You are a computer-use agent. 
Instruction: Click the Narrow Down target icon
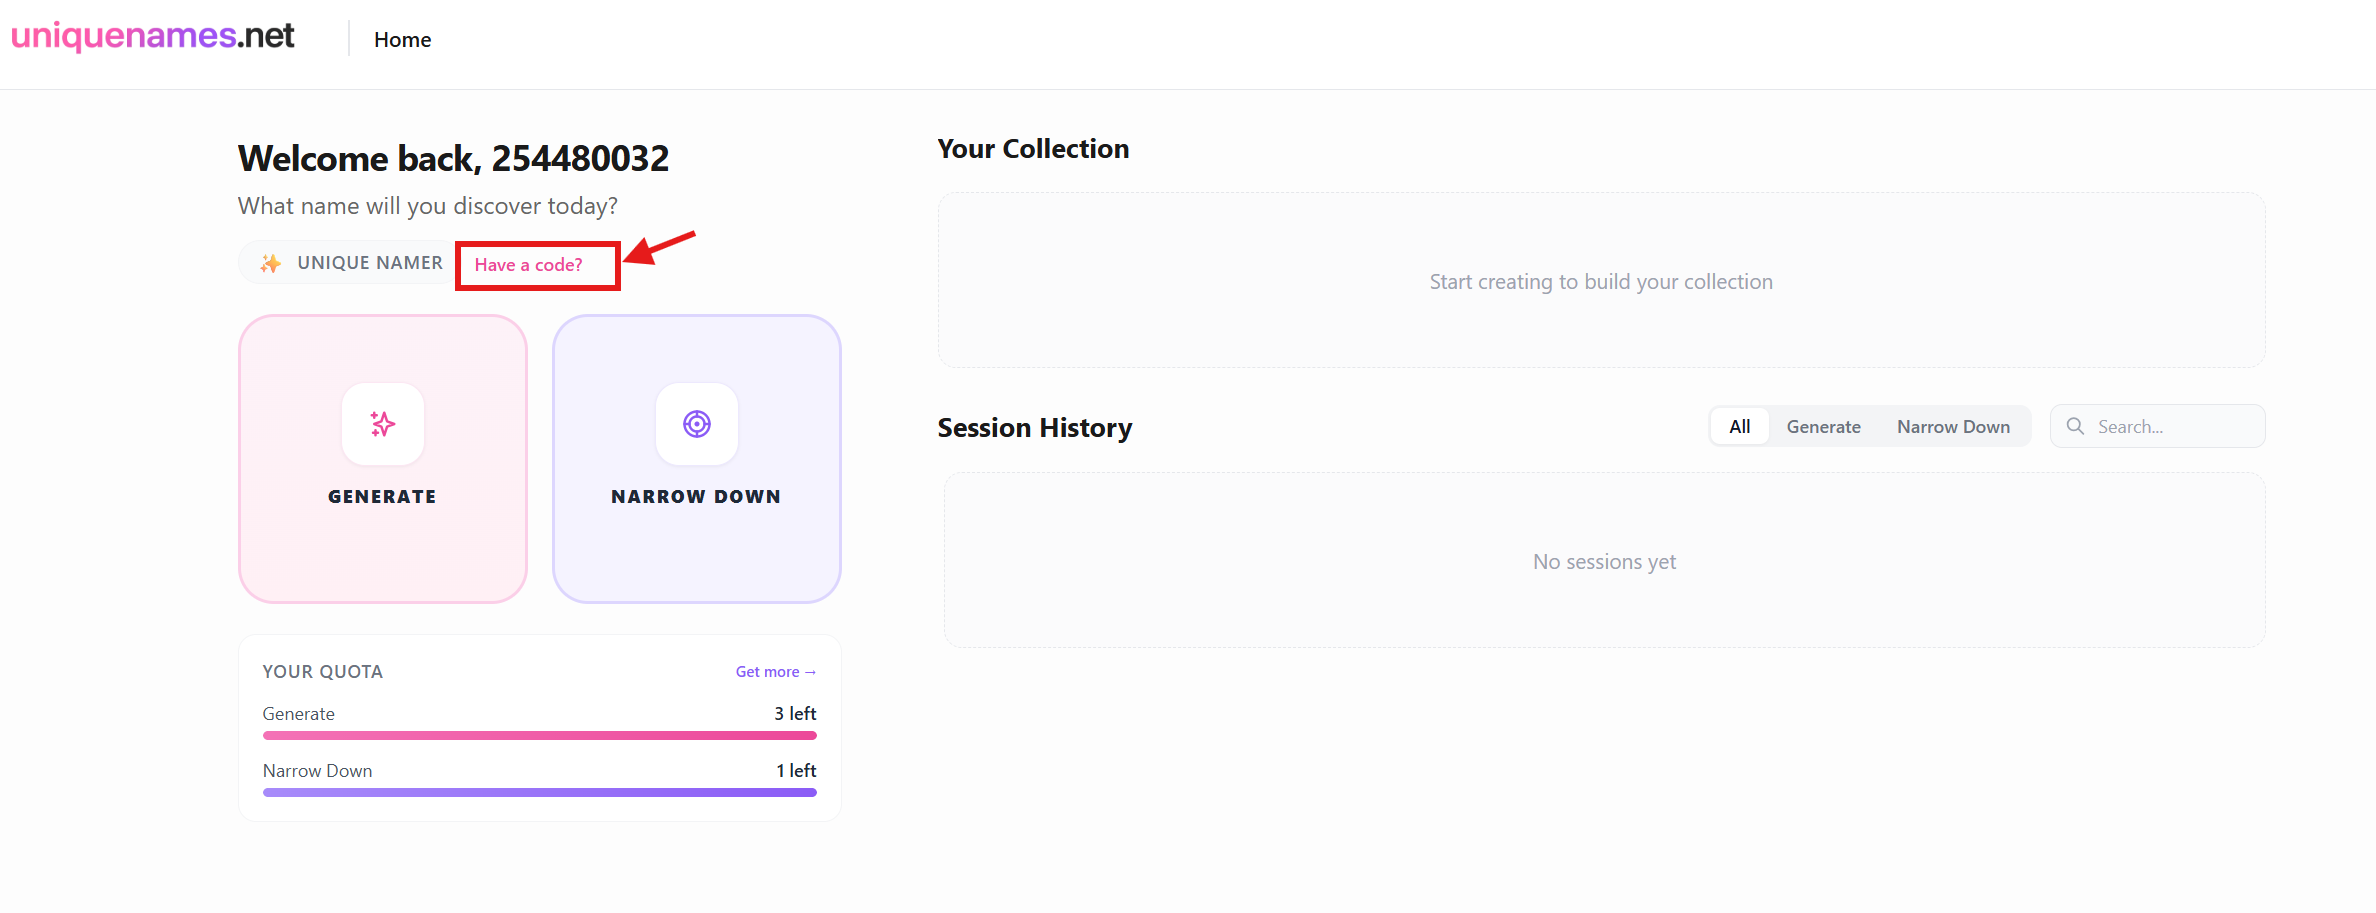696,424
